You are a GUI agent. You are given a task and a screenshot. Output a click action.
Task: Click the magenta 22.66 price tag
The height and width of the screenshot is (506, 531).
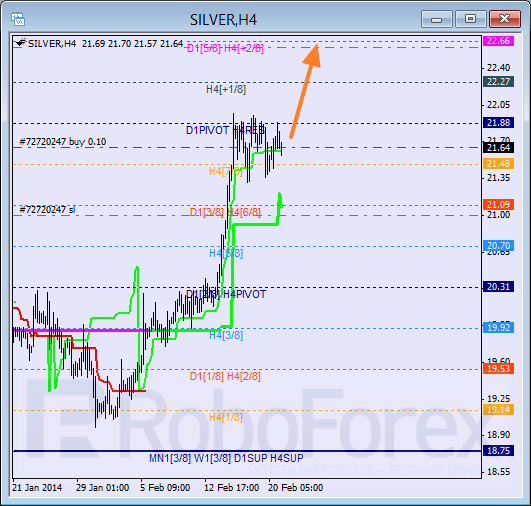pyautogui.click(x=498, y=41)
